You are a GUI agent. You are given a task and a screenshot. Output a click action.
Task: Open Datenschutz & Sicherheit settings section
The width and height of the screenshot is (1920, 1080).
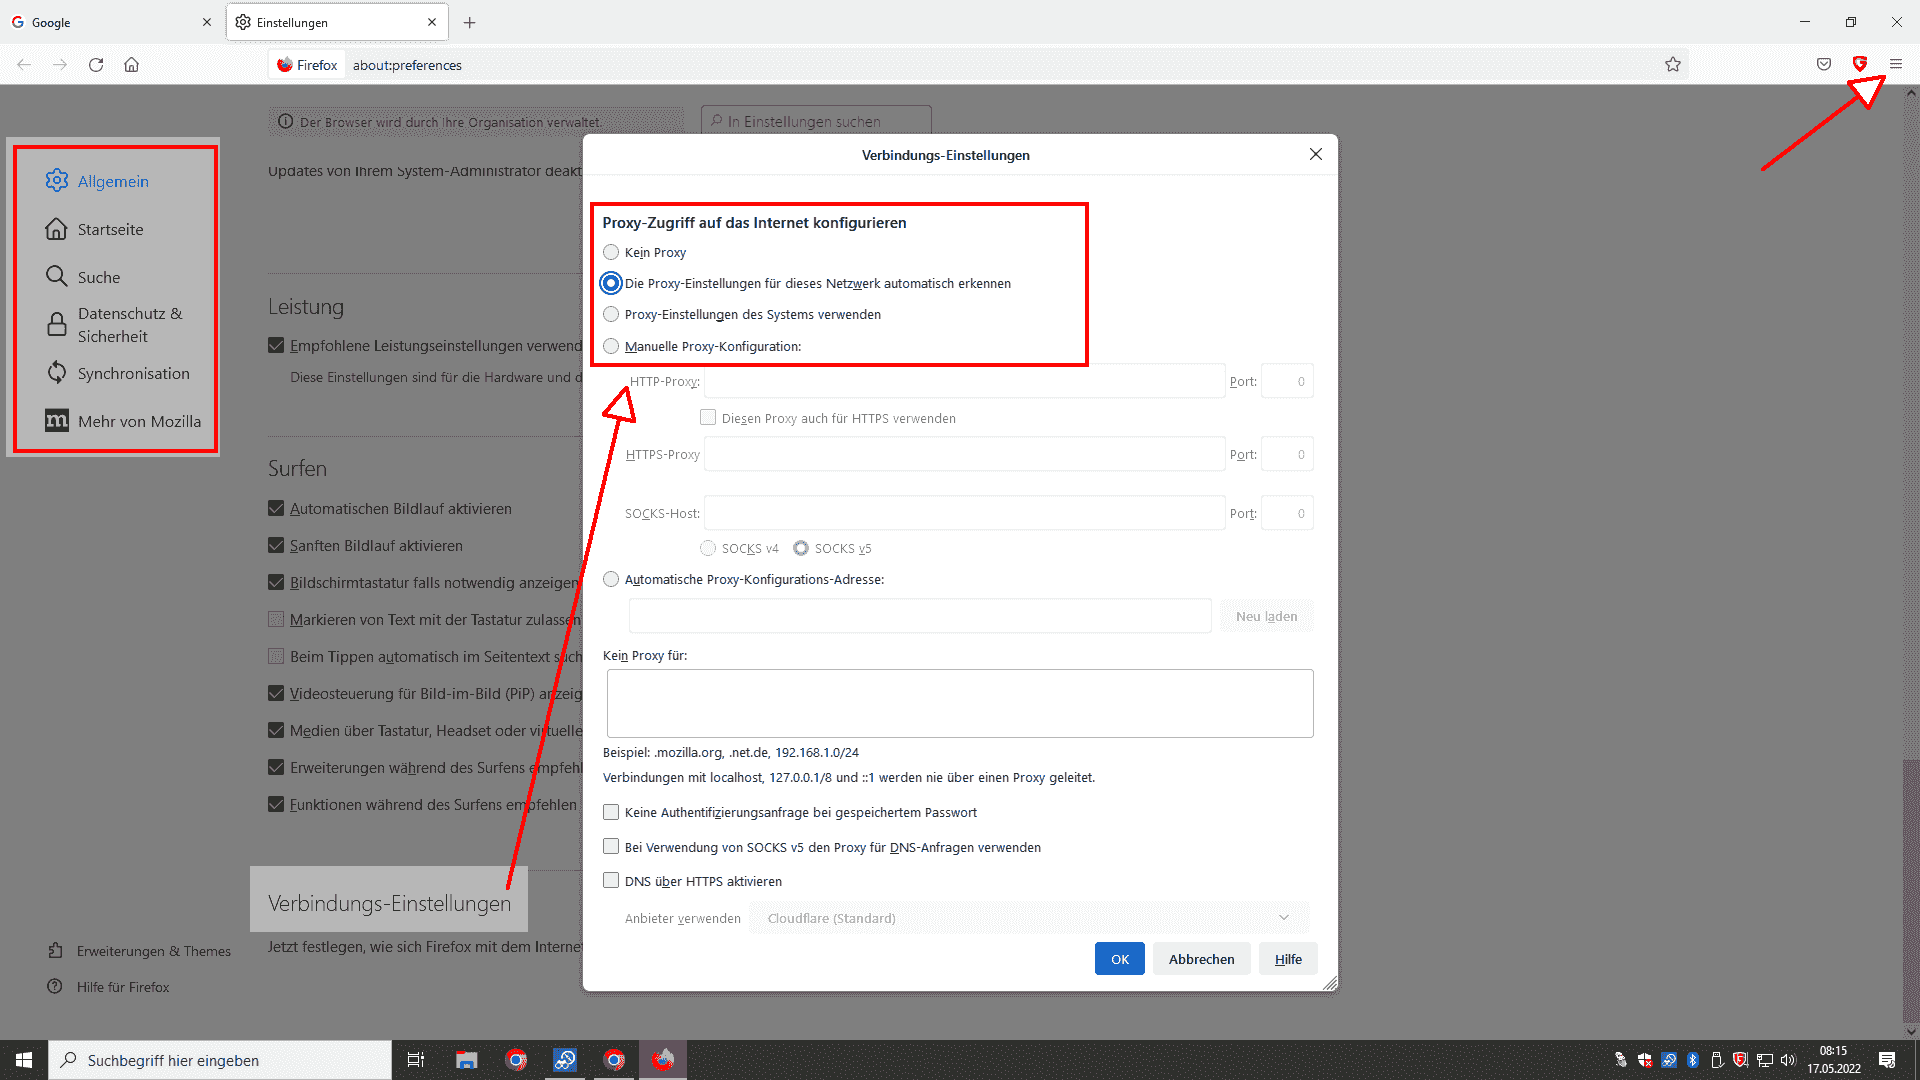pyautogui.click(x=130, y=325)
